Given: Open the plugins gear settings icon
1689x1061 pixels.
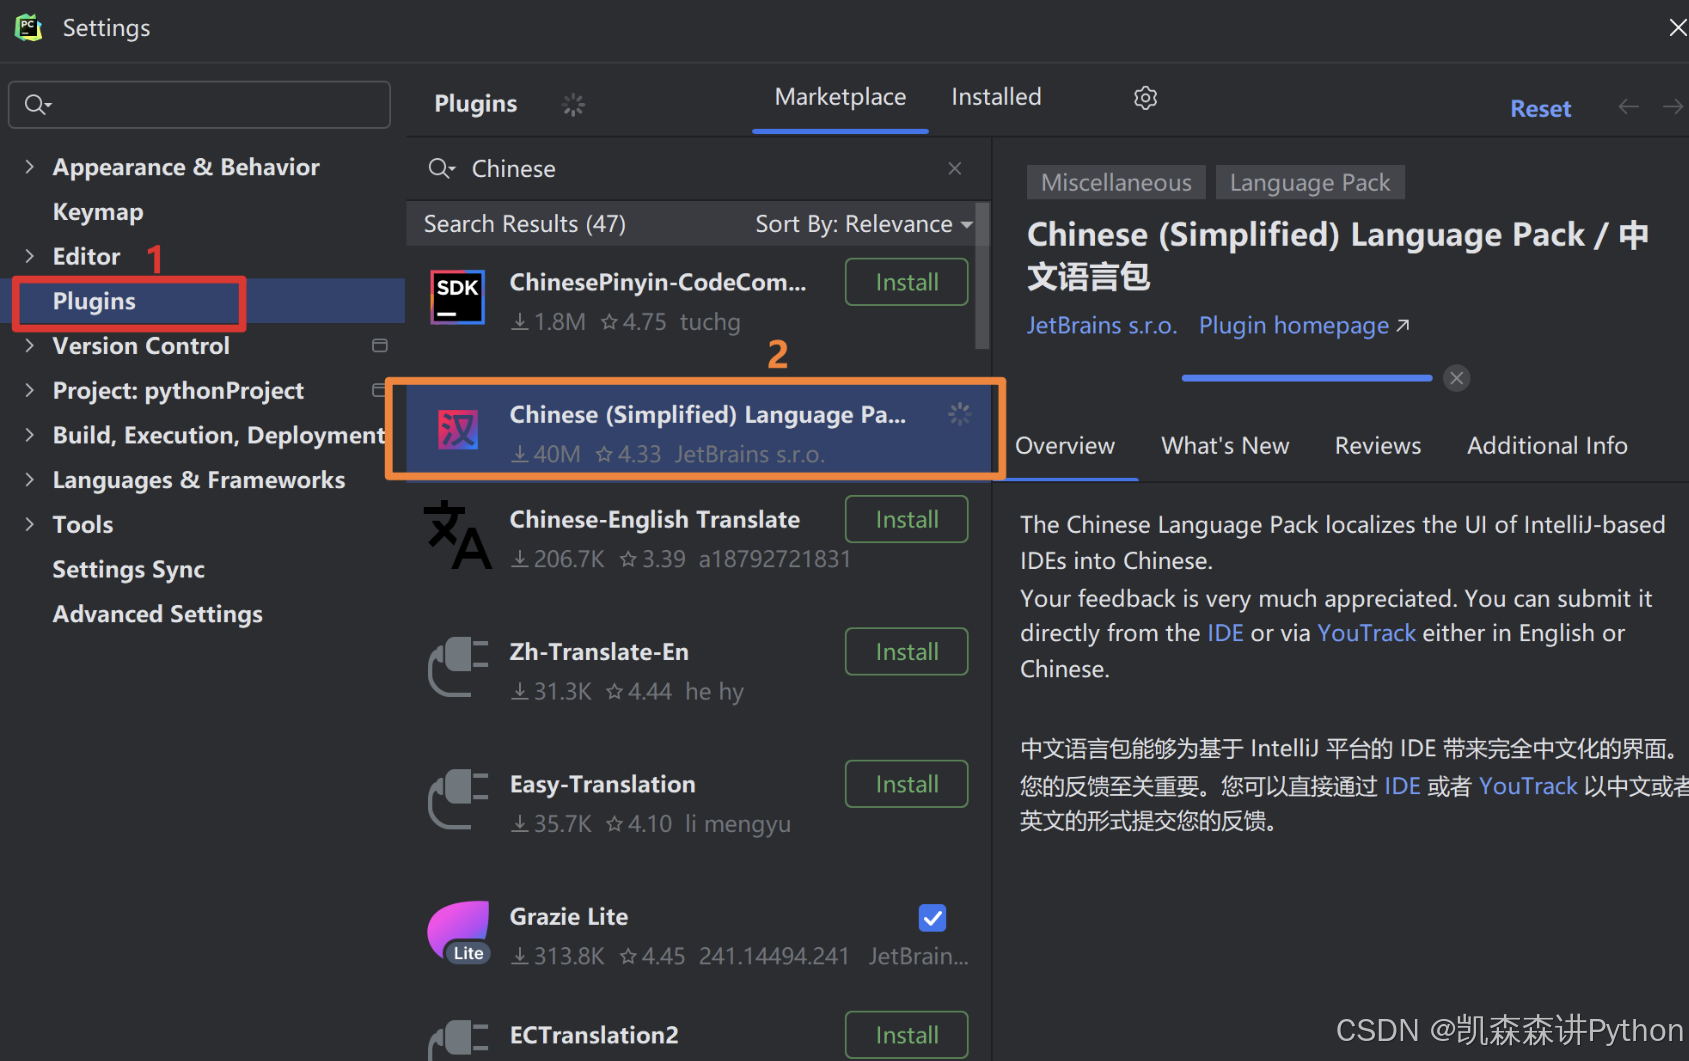Looking at the screenshot, I should [1145, 98].
